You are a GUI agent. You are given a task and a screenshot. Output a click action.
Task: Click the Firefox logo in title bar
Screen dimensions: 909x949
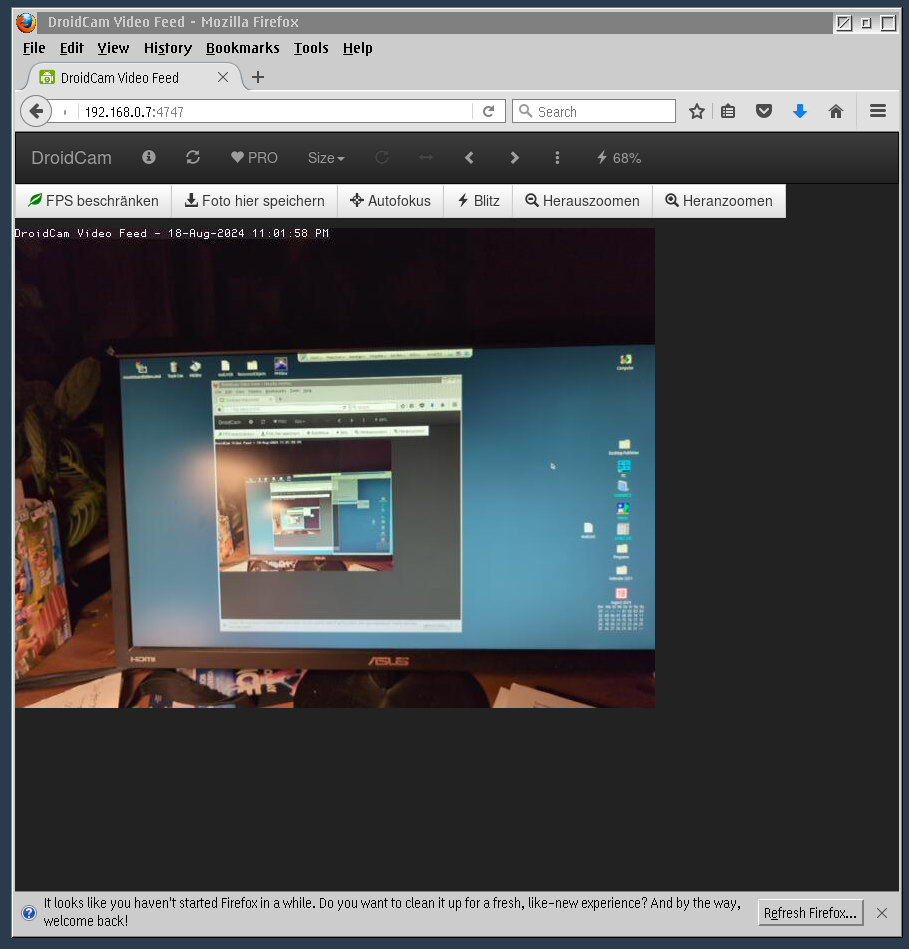(x=26, y=22)
